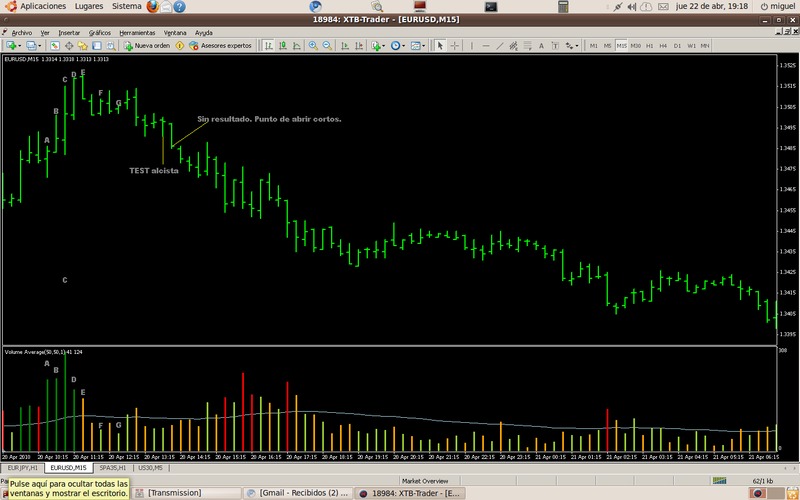Click the TEST alcista chart label

coord(154,171)
